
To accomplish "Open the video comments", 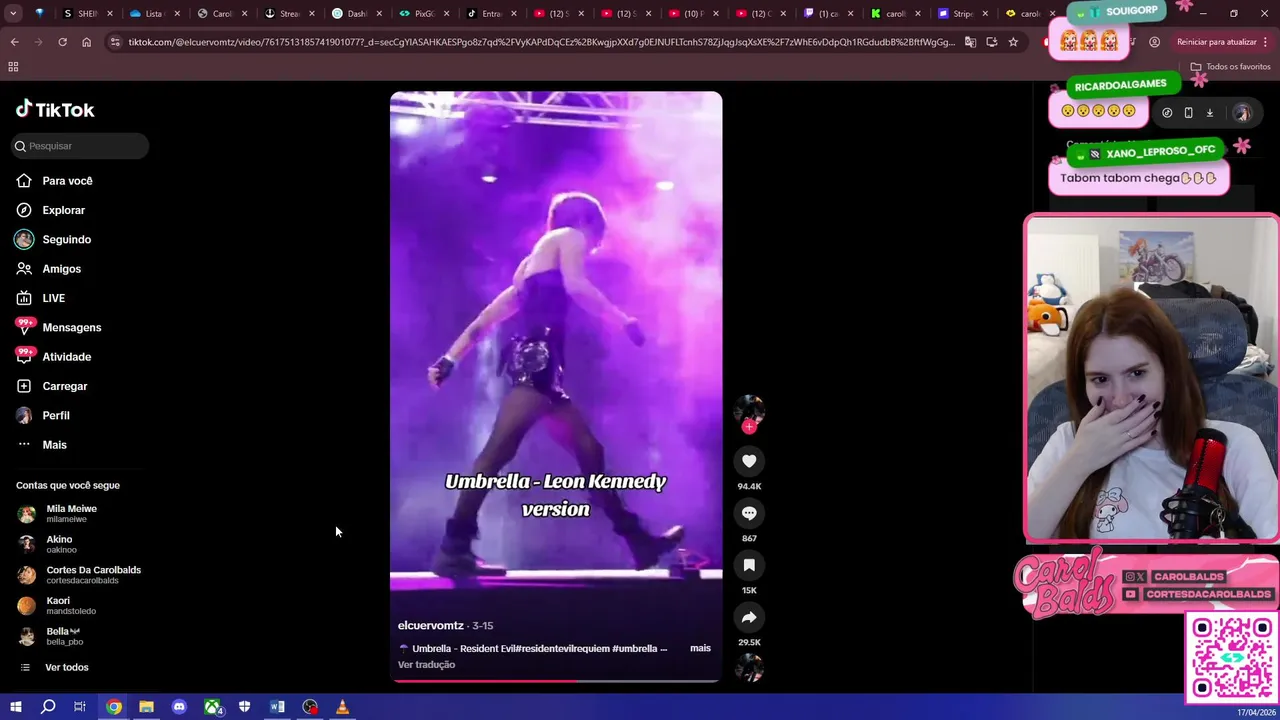I will 749,513.
